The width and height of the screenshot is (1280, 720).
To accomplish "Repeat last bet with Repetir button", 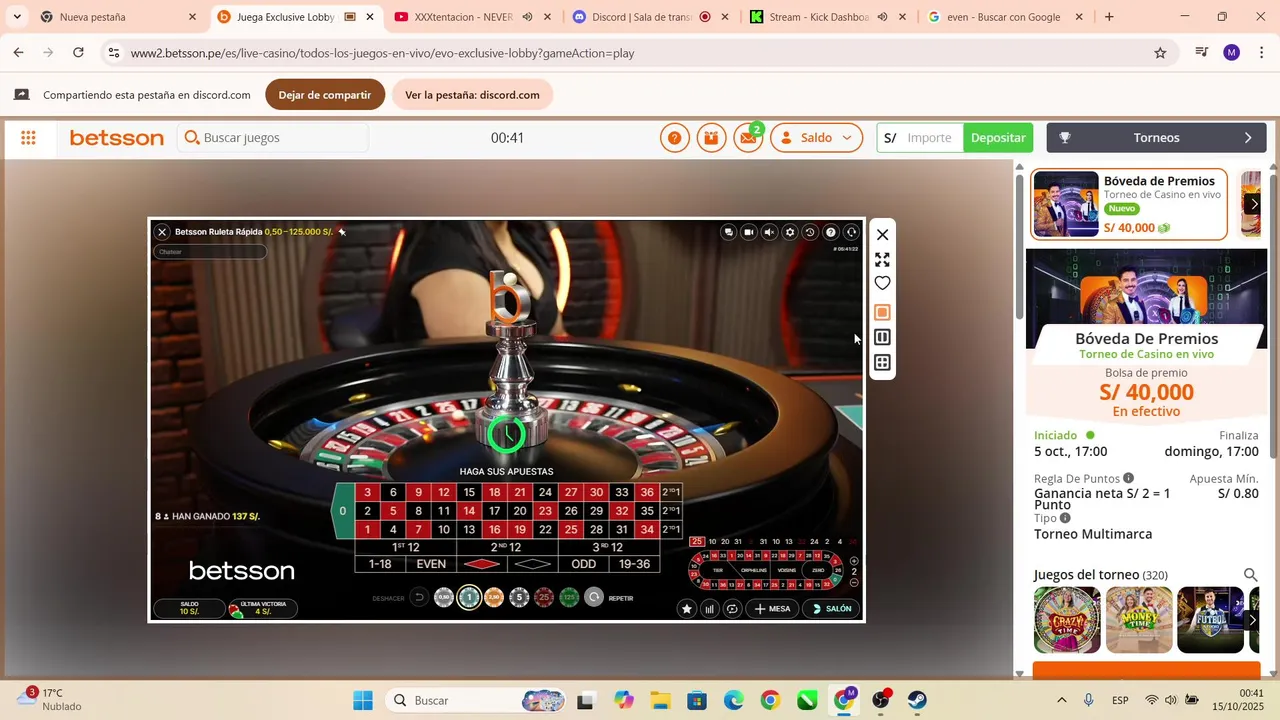I will coord(594,598).
